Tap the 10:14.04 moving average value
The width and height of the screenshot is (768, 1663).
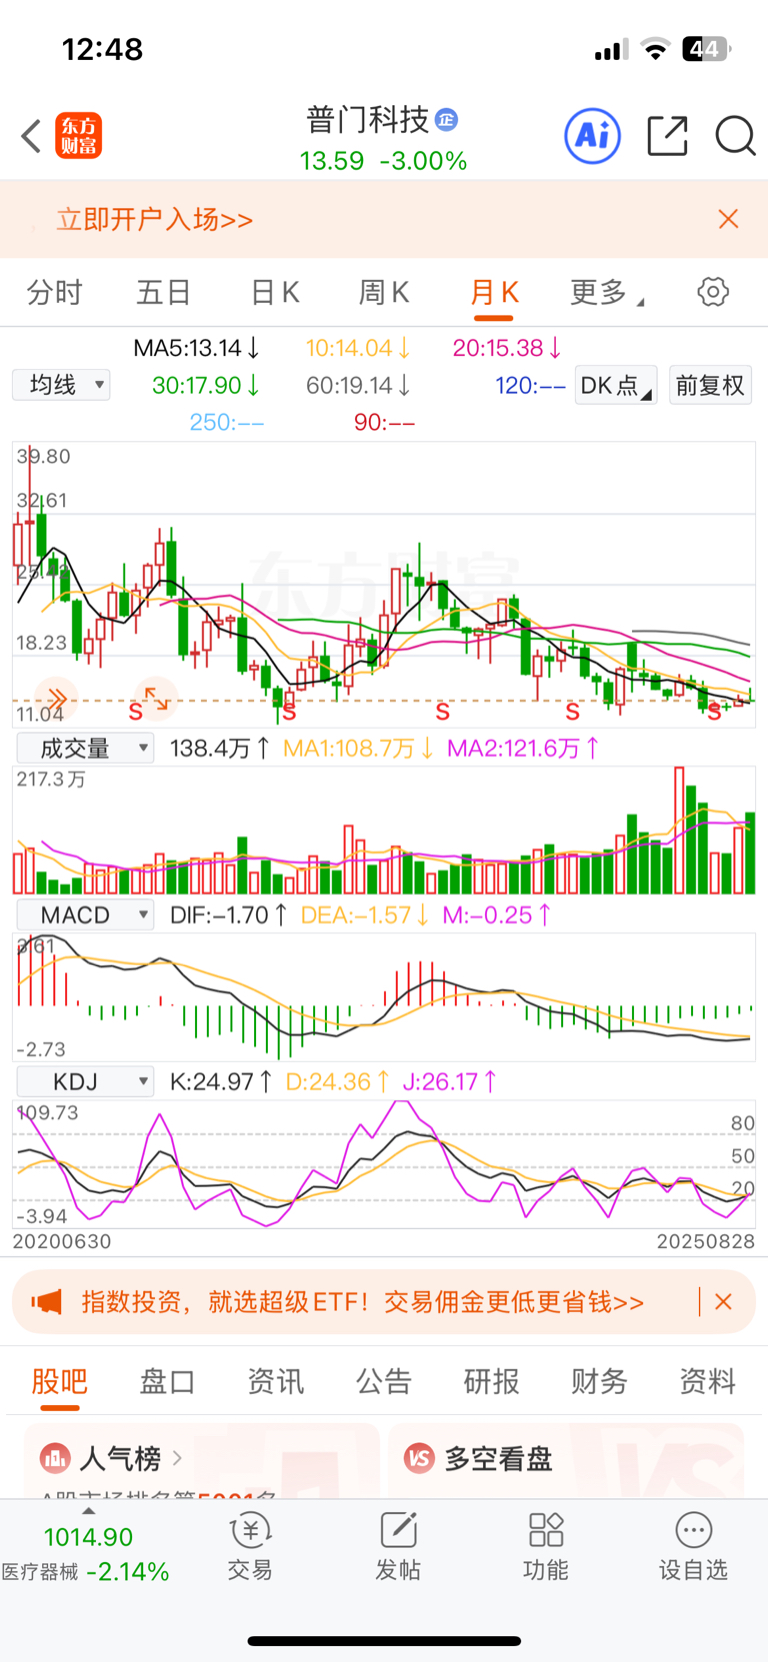pyautogui.click(x=358, y=348)
